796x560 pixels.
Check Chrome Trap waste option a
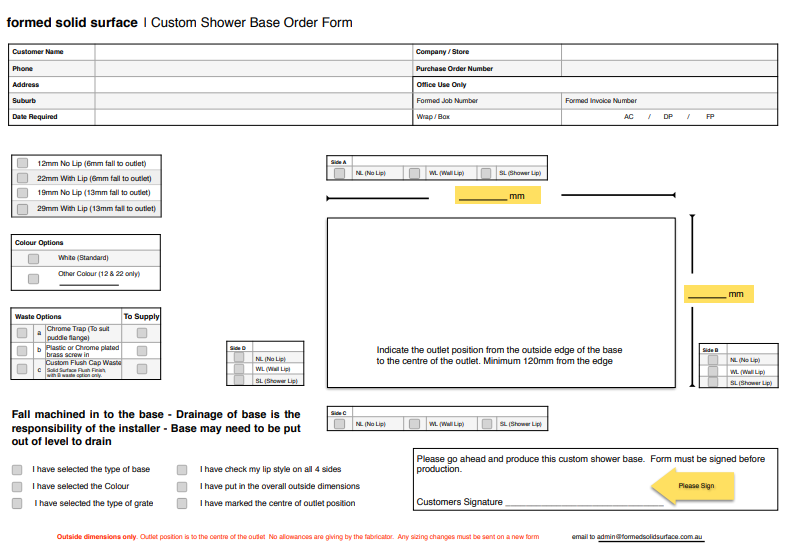pos(22,333)
